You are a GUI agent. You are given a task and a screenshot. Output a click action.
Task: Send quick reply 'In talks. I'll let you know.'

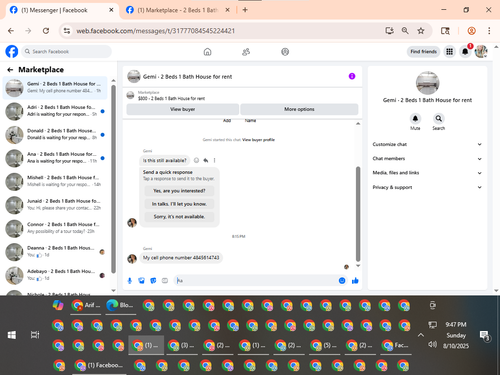coord(179,204)
